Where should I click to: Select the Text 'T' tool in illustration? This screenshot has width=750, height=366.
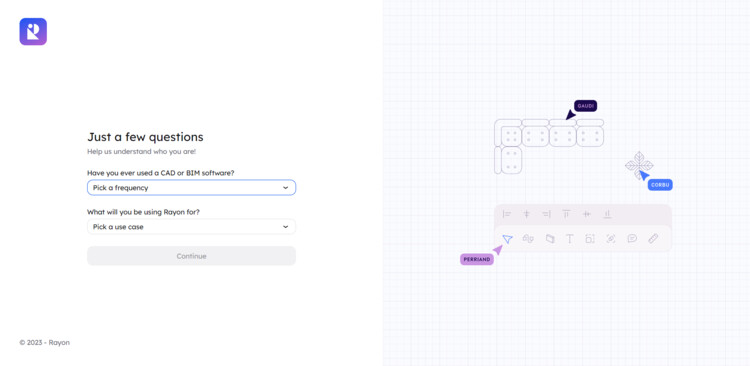pyautogui.click(x=570, y=239)
